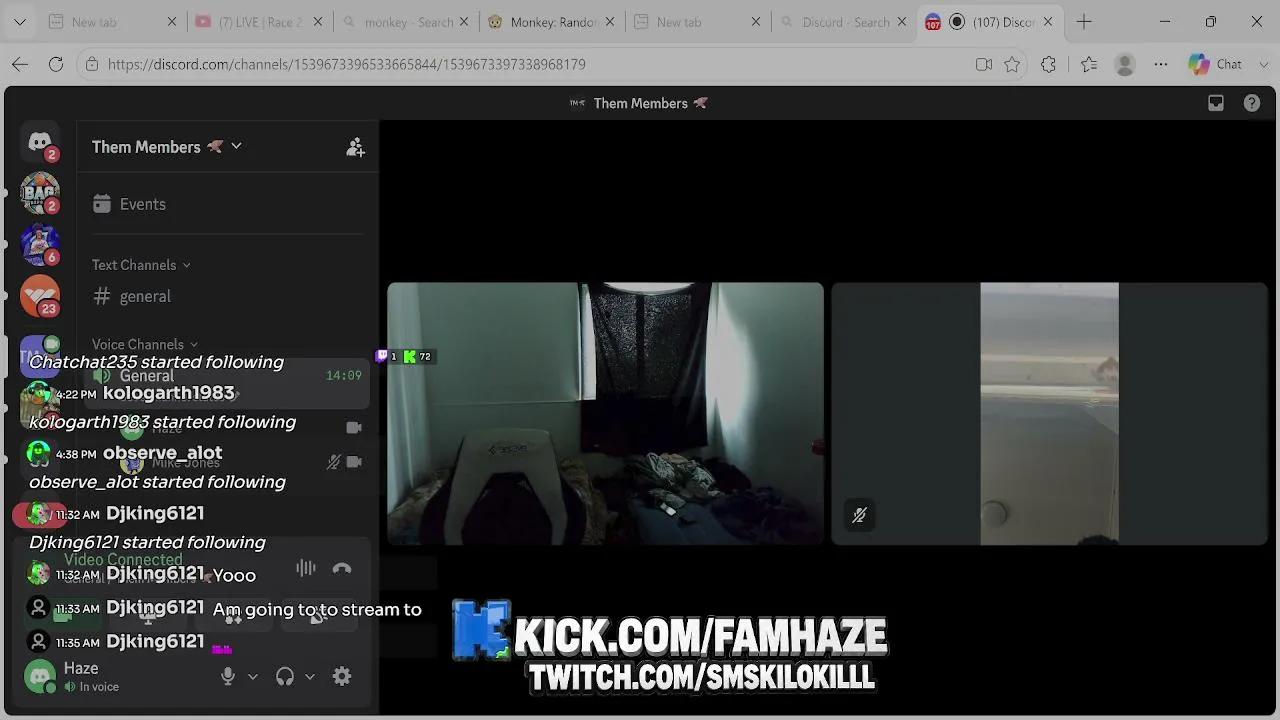
Task: Go back in the browser
Action: click(x=20, y=64)
